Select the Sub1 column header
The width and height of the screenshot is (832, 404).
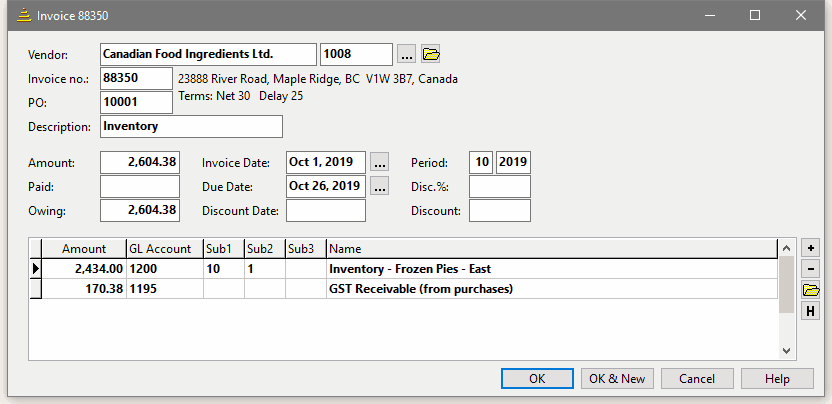pos(223,248)
